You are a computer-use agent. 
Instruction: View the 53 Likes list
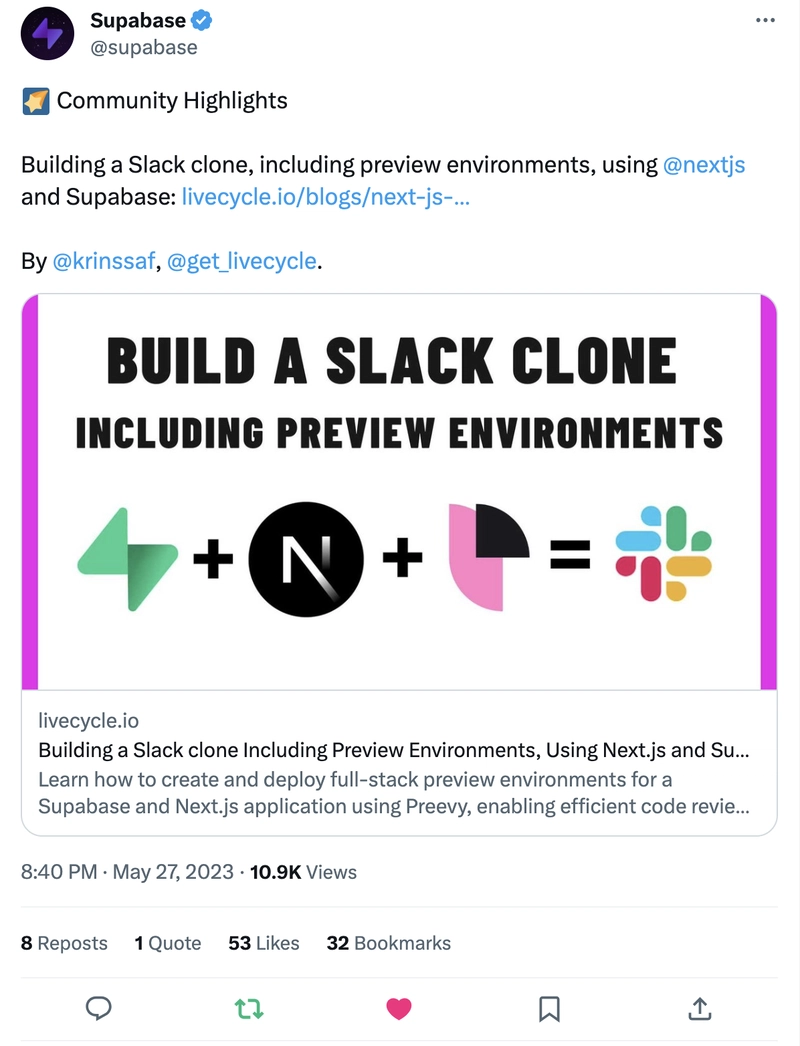(x=264, y=943)
